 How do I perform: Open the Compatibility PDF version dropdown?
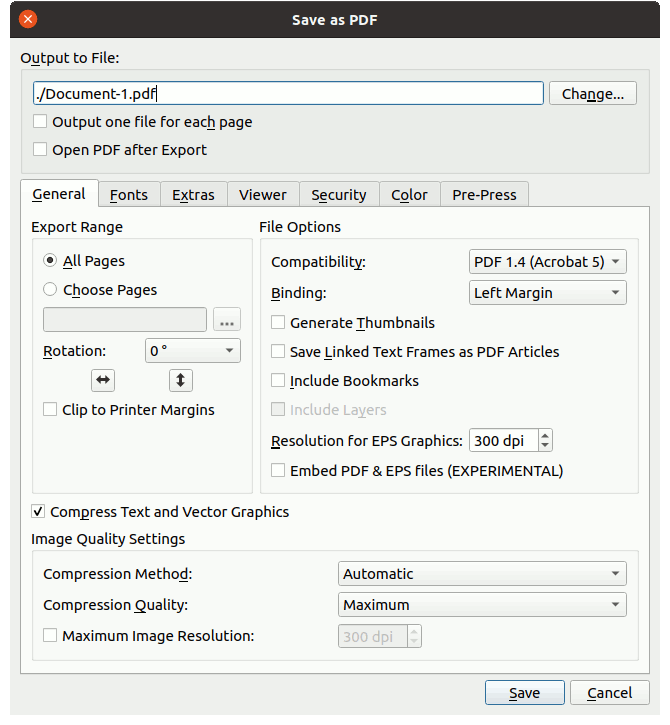[x=547, y=262]
